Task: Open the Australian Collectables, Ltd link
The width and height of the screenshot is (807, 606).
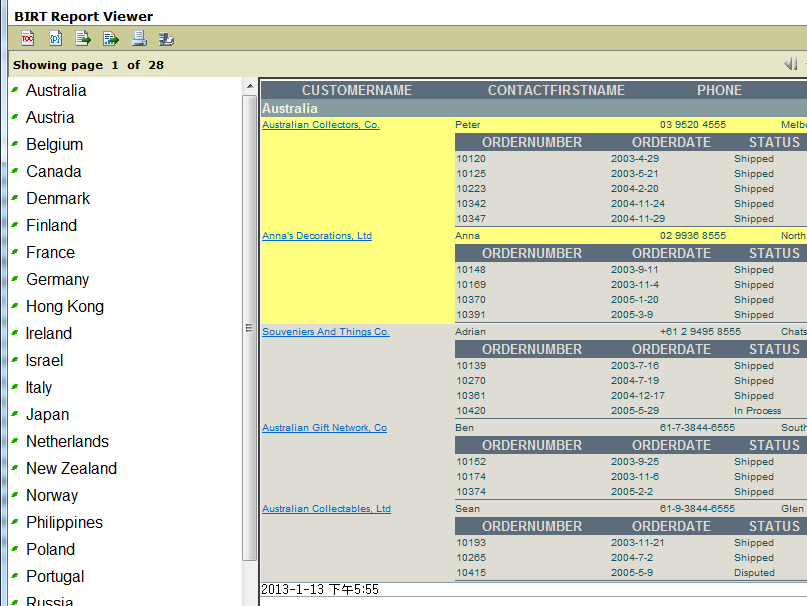Action: click(x=326, y=509)
